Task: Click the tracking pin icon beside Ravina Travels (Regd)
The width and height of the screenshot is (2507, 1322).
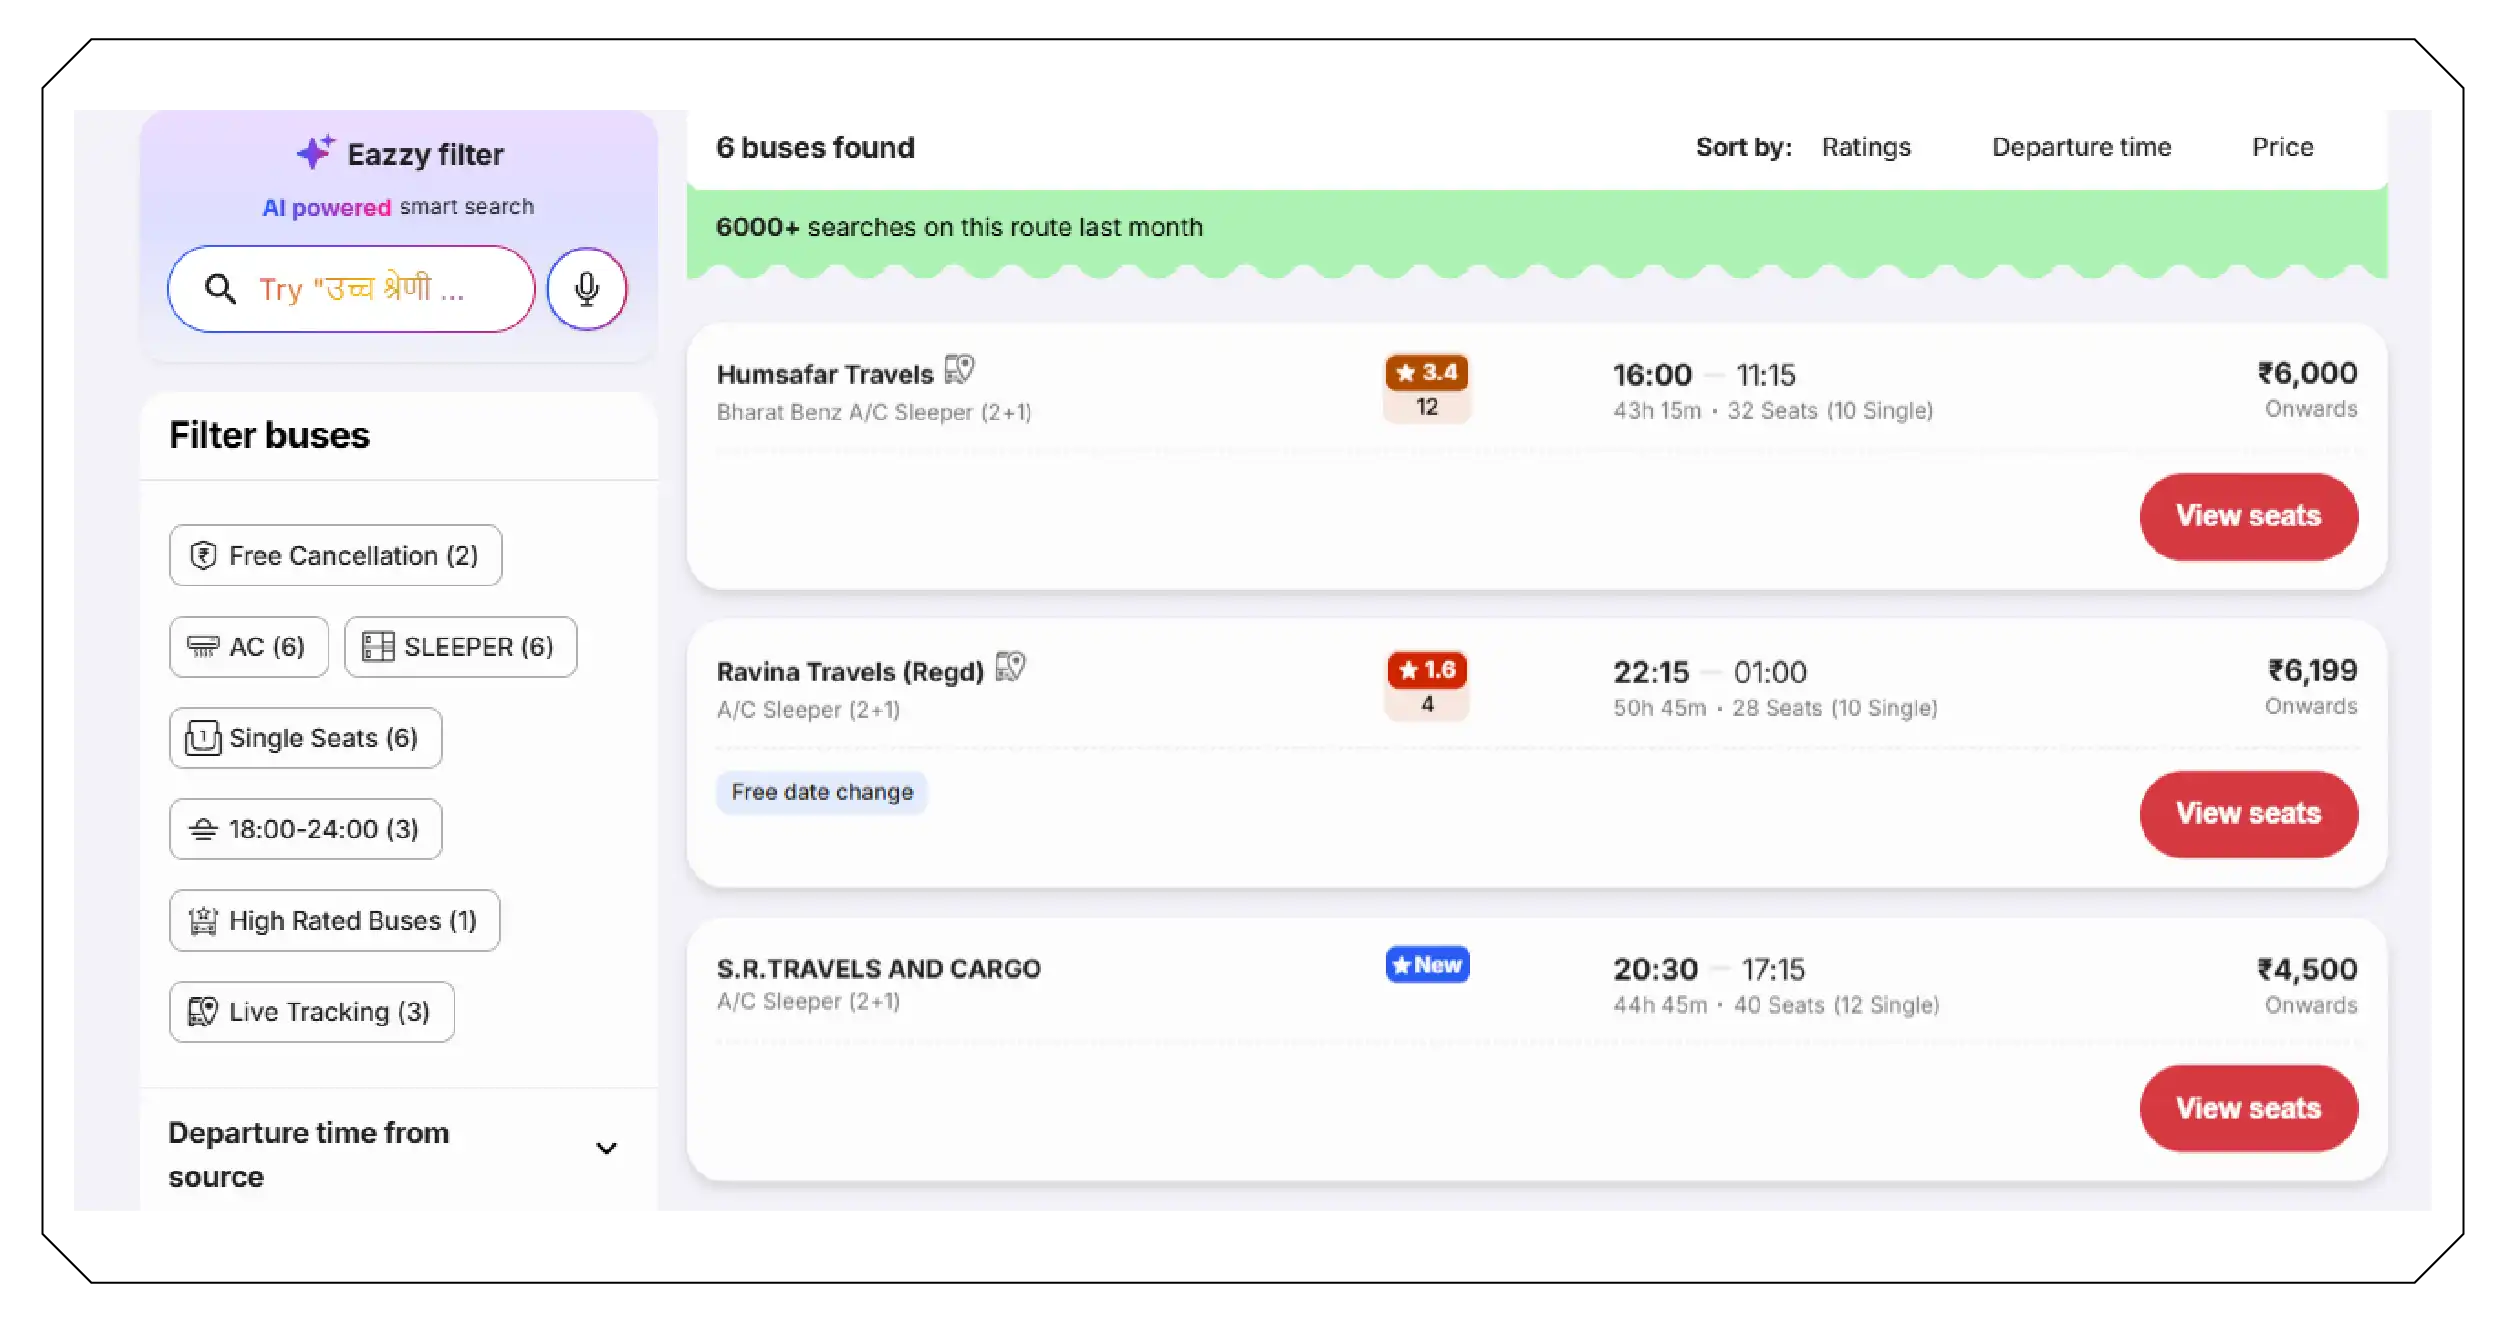Action: click(x=1011, y=669)
